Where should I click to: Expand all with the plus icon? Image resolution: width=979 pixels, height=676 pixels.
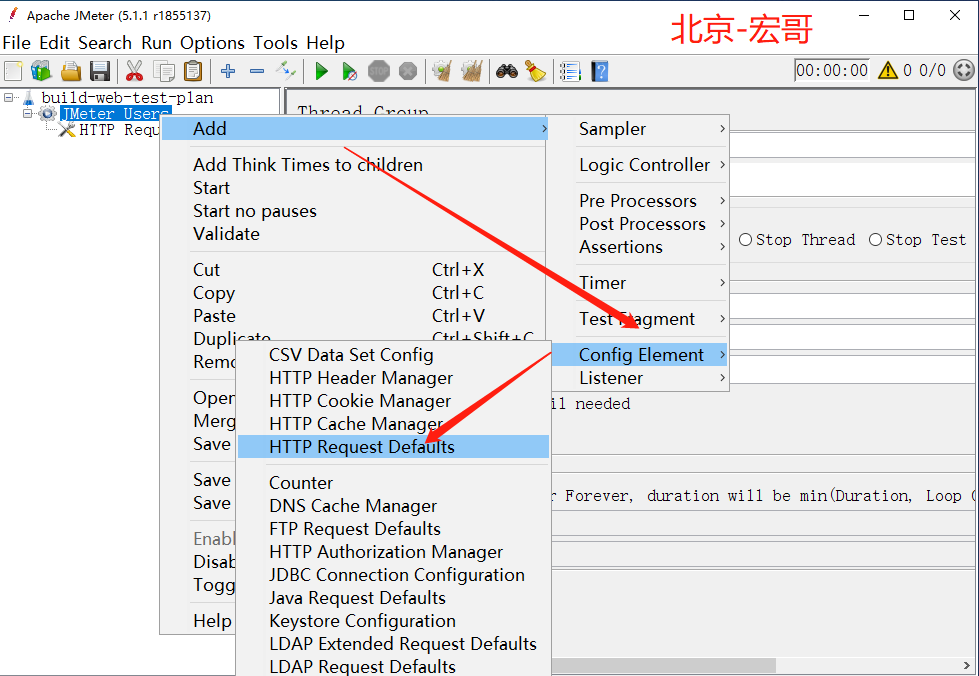click(x=228, y=71)
